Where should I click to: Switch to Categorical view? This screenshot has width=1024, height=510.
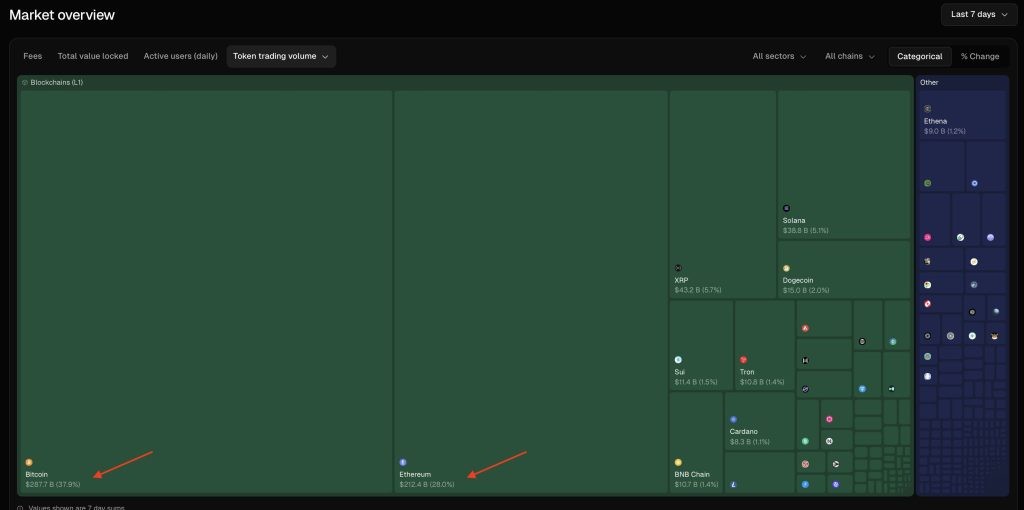coord(919,57)
